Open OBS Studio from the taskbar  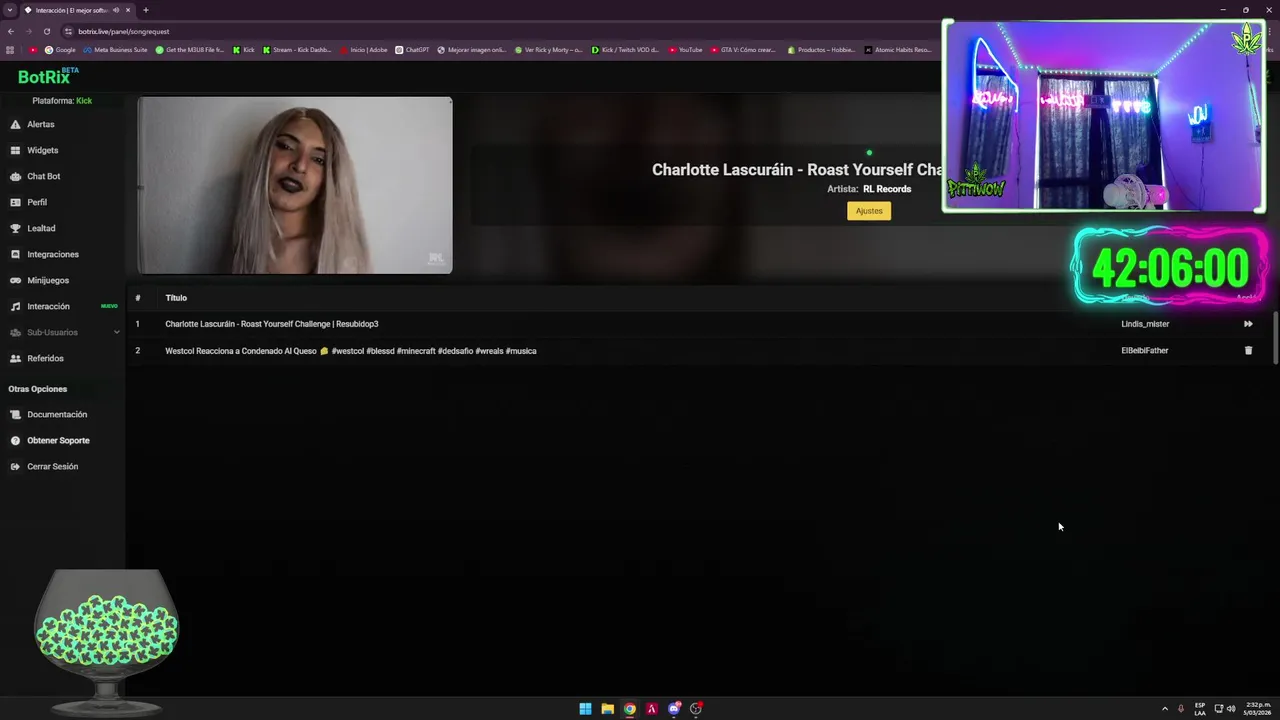point(696,709)
